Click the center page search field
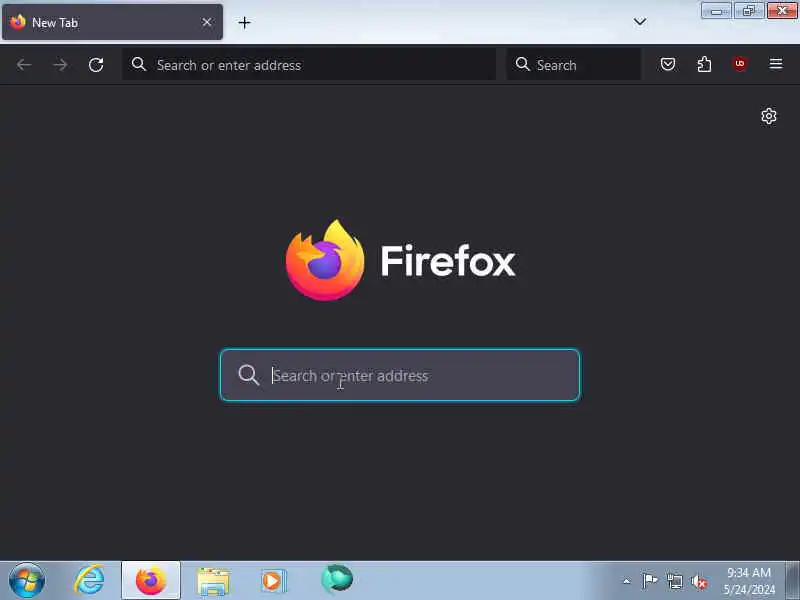The width and height of the screenshot is (800, 600). pyautogui.click(x=400, y=376)
